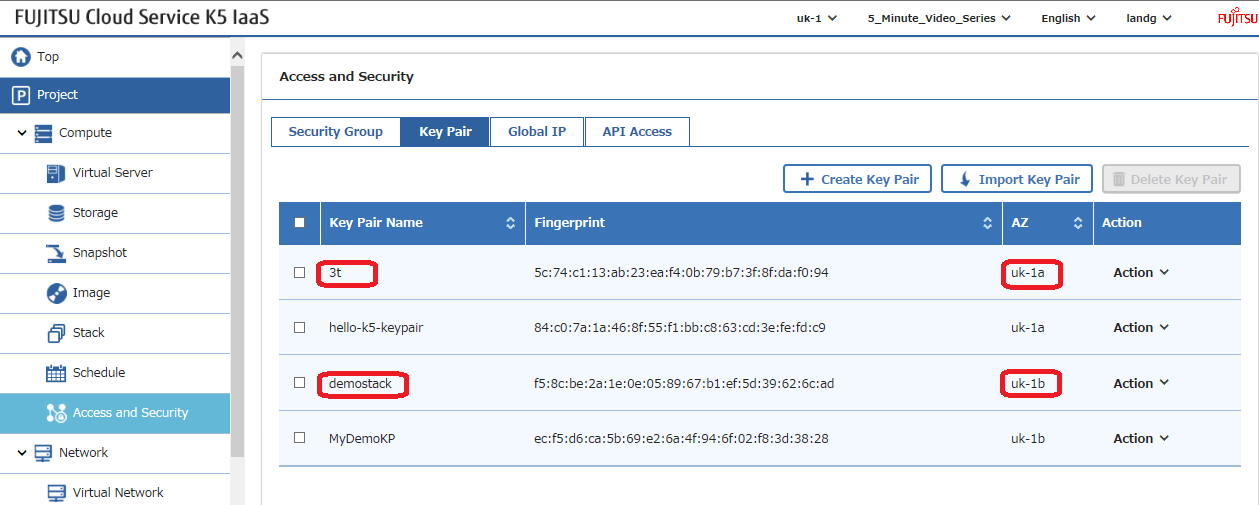Click key pair name demostack
The height and width of the screenshot is (505, 1259).
pos(361,384)
